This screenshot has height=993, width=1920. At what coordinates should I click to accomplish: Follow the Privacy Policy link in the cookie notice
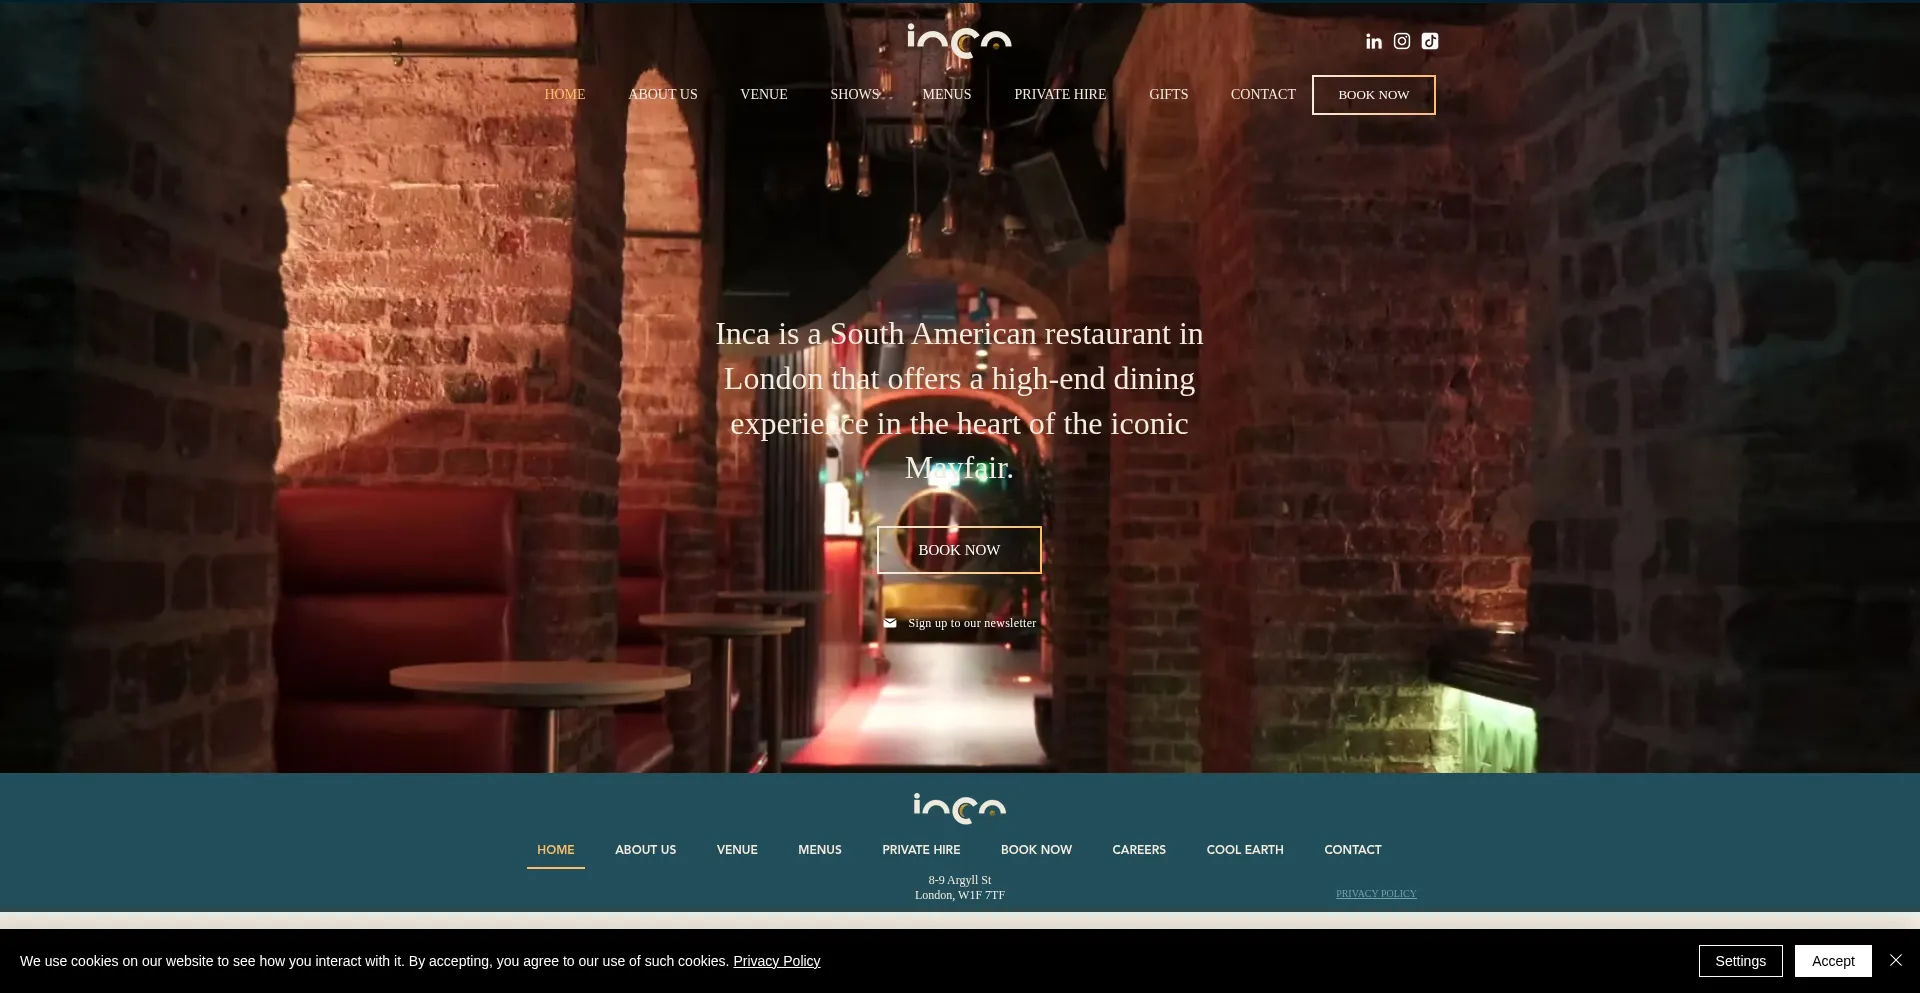[776, 961]
